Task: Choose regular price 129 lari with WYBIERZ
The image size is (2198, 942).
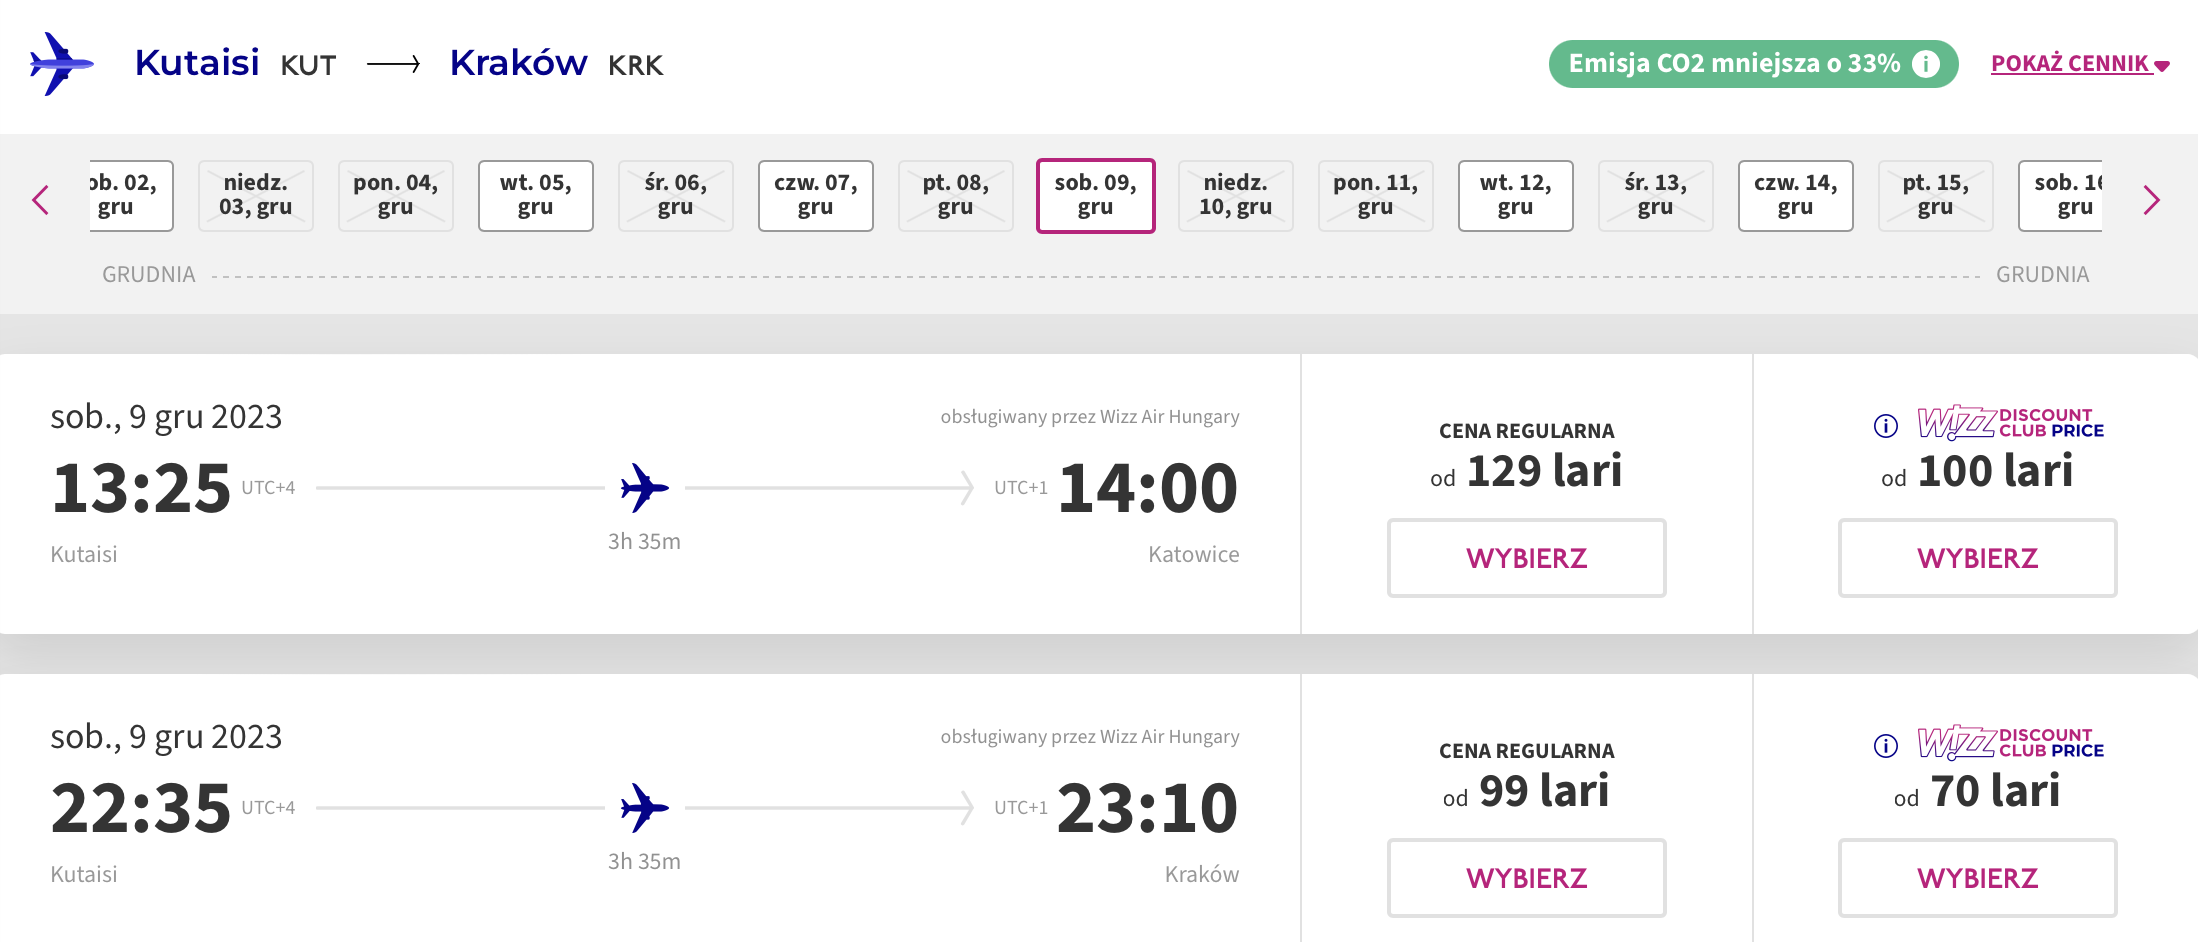Action: (1527, 558)
